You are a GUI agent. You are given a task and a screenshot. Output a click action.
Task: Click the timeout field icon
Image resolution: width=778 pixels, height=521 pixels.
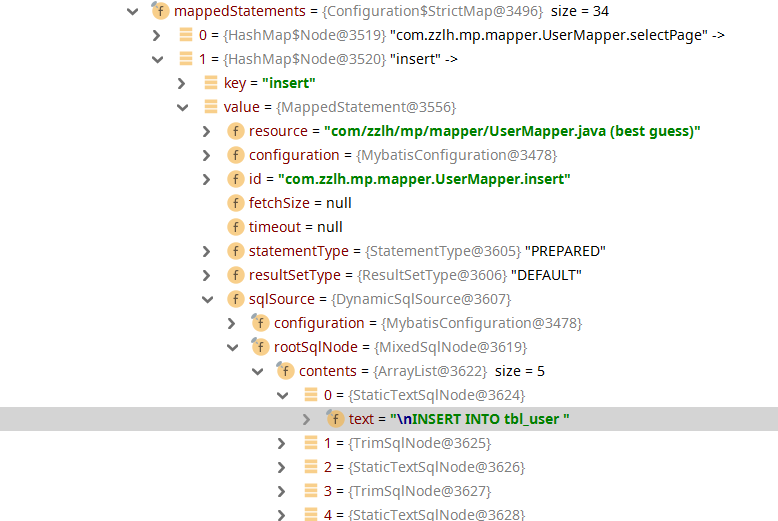click(x=236, y=227)
